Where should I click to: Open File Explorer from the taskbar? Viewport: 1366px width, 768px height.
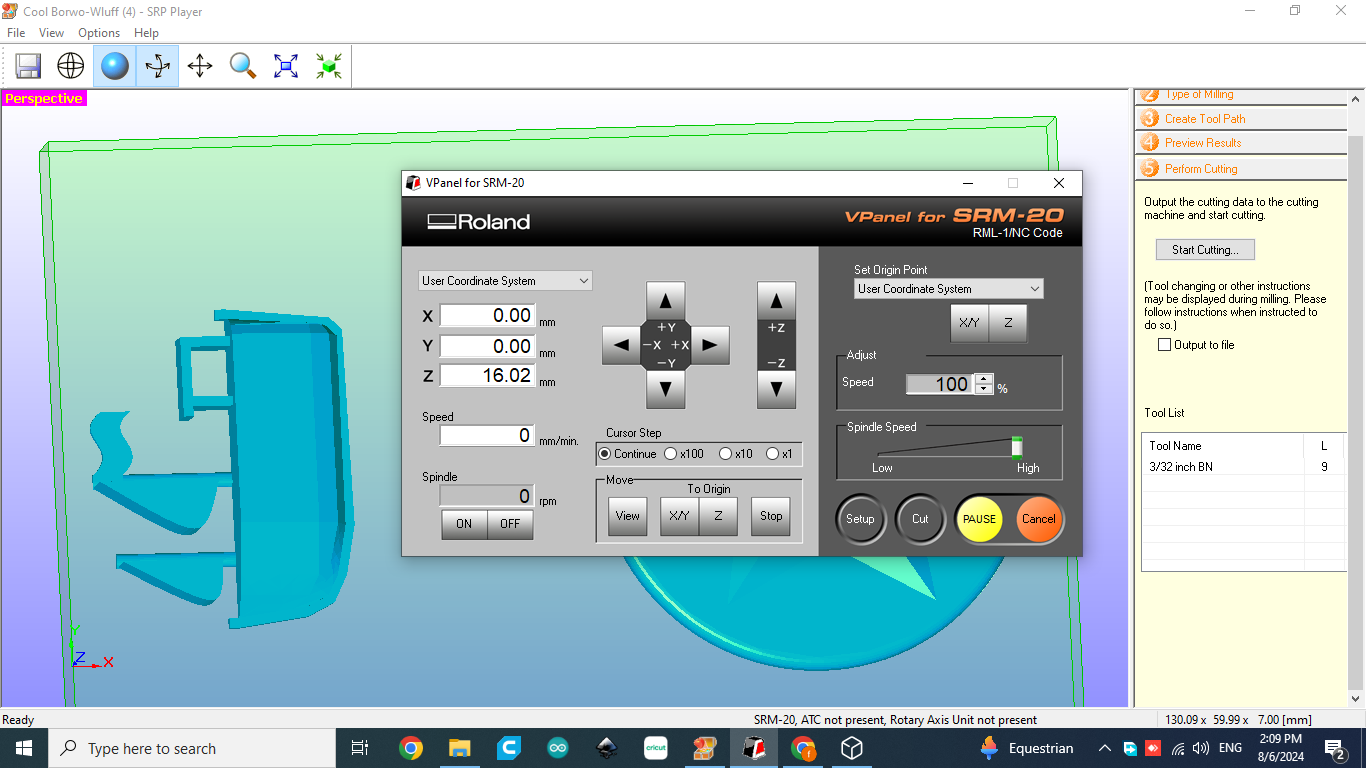tap(459, 748)
